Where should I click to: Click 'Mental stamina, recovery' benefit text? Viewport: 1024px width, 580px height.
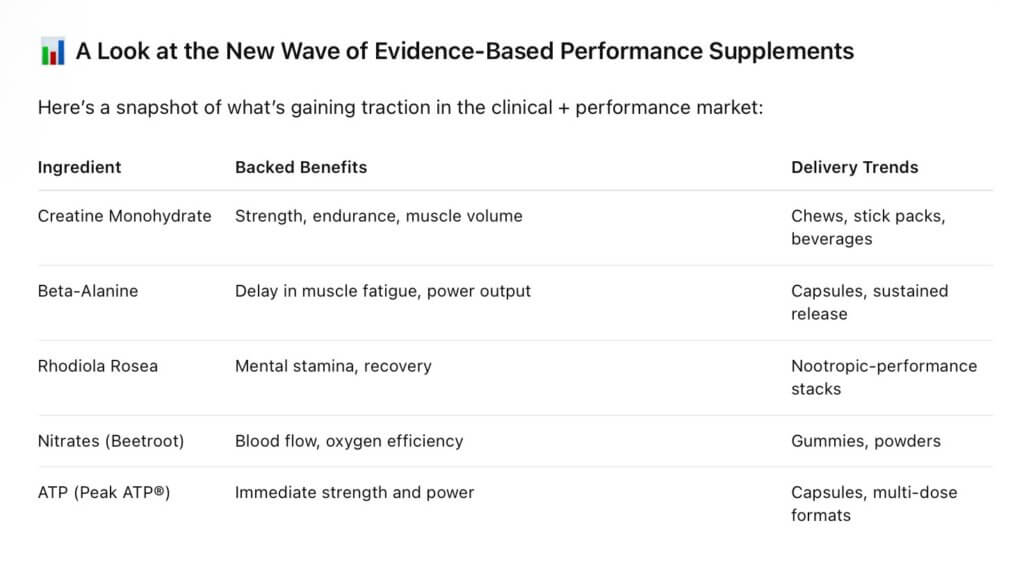(x=333, y=366)
